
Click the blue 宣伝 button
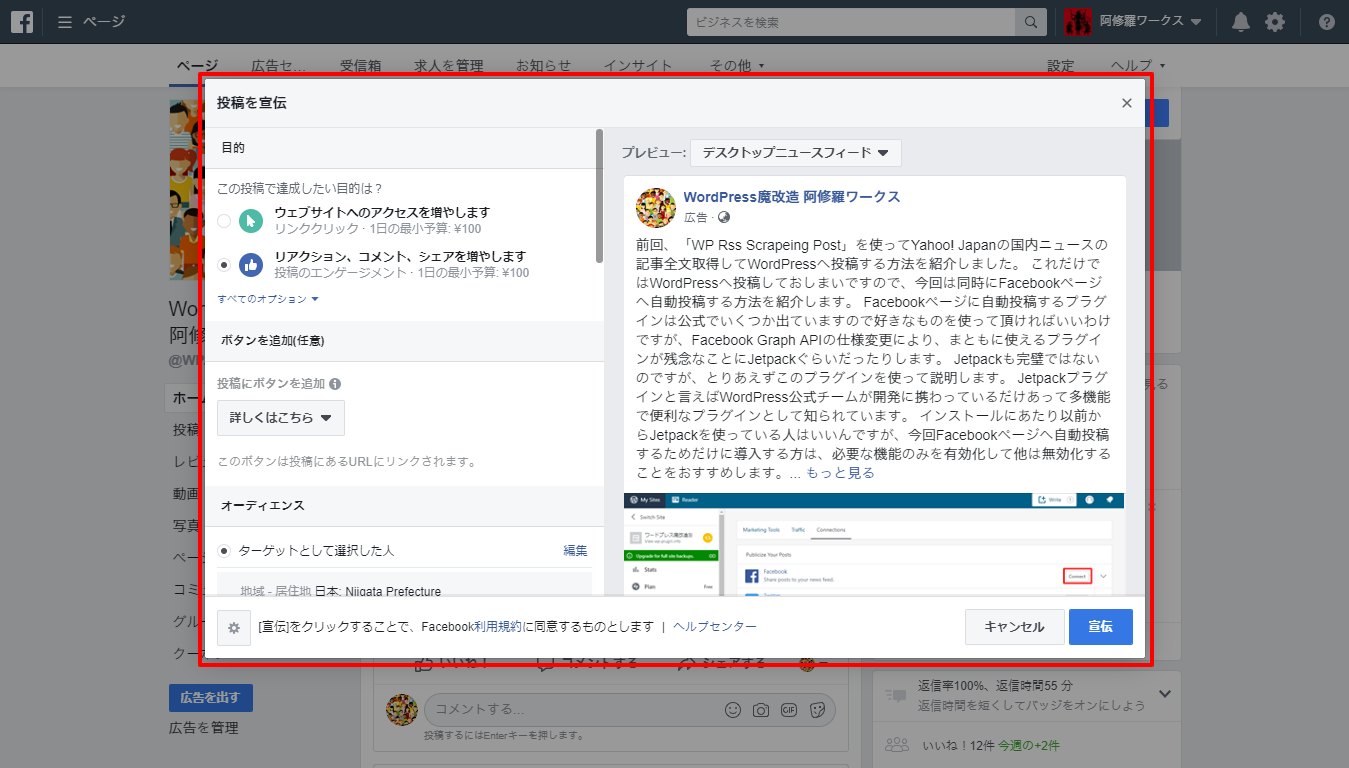click(1100, 627)
